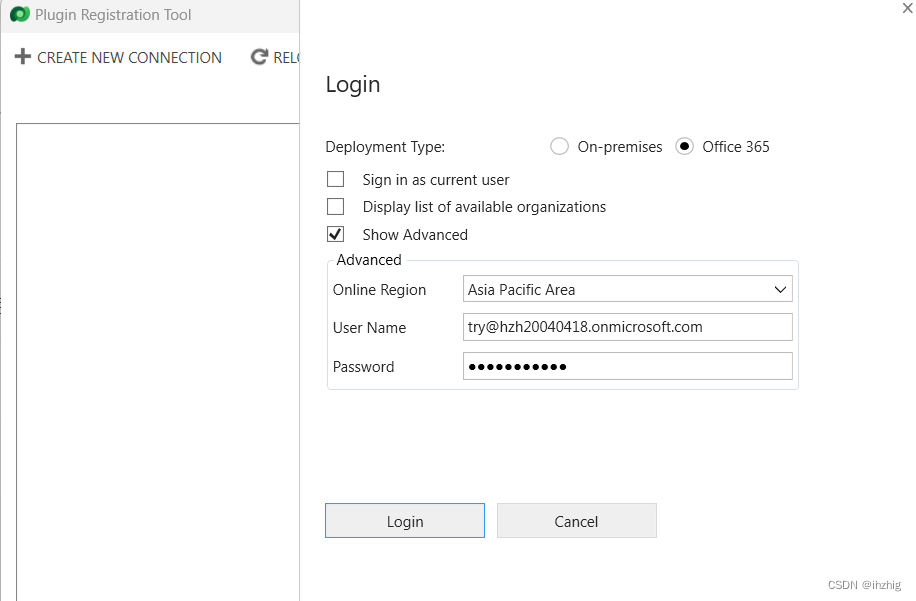Screen dimensions: 916x601
Task: Click the Deployment Type label
Action: click(385, 147)
